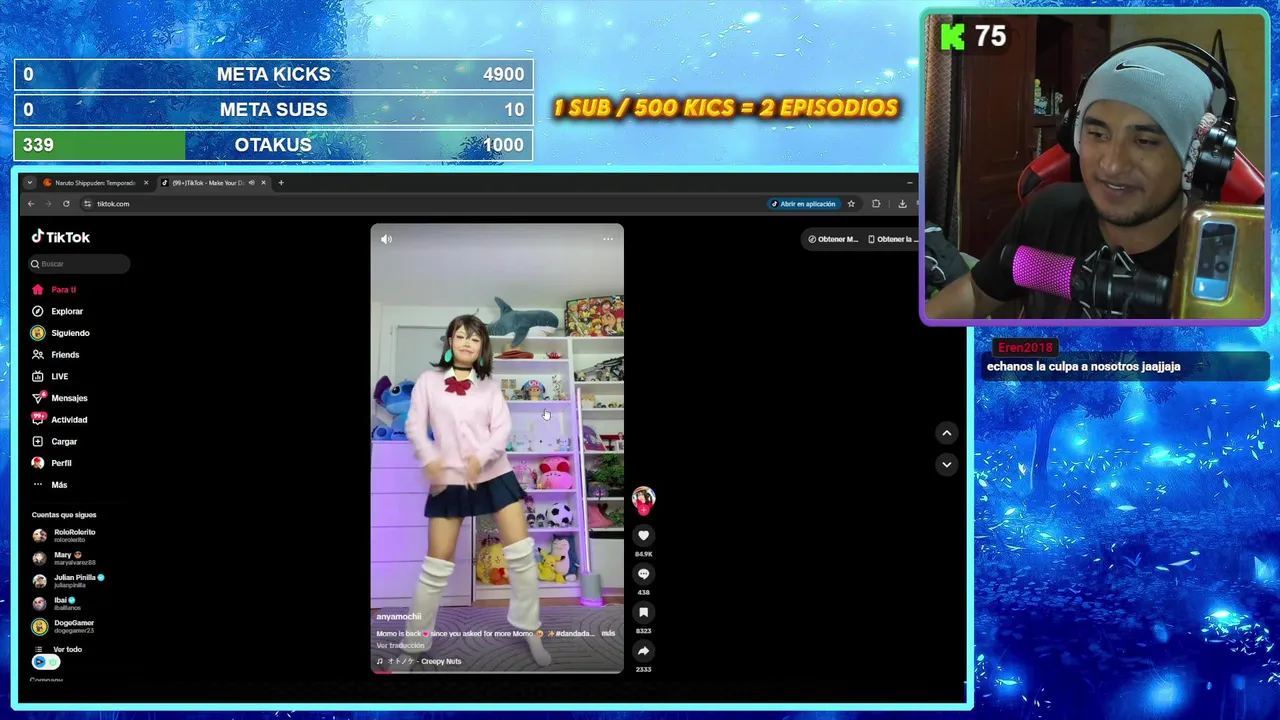The height and width of the screenshot is (720, 1280).
Task: Expand the Más options menu
Action: 50,485
